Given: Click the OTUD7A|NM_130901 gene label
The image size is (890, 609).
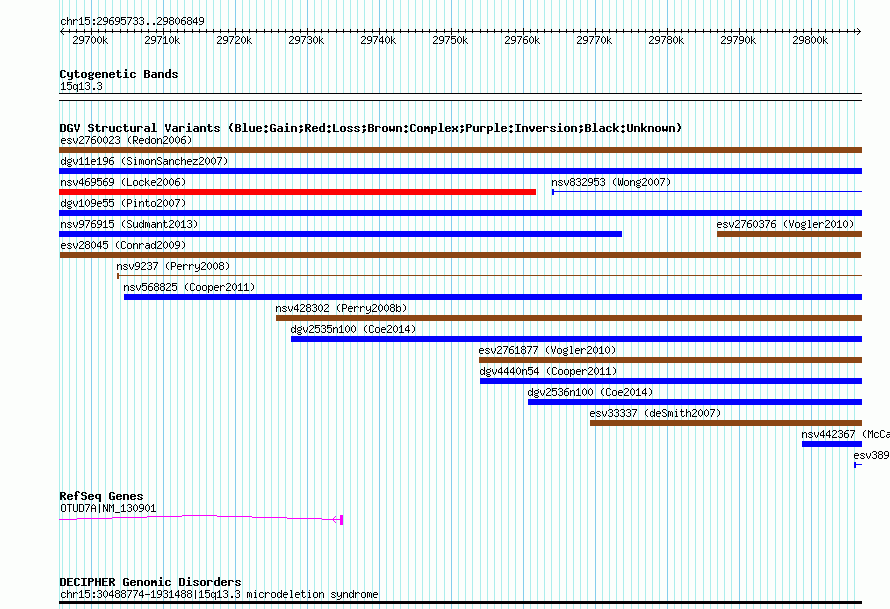Looking at the screenshot, I should tap(108, 509).
